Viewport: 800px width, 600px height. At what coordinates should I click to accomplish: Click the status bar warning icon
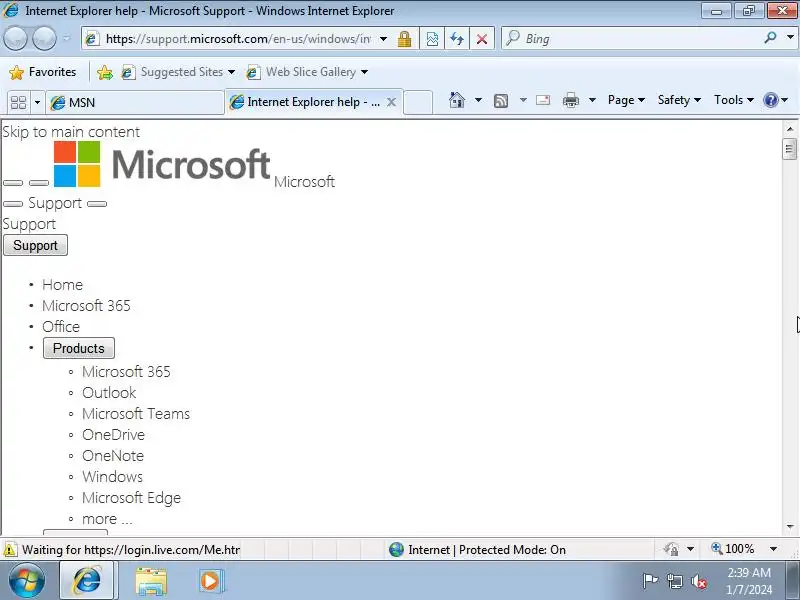pos(9,550)
